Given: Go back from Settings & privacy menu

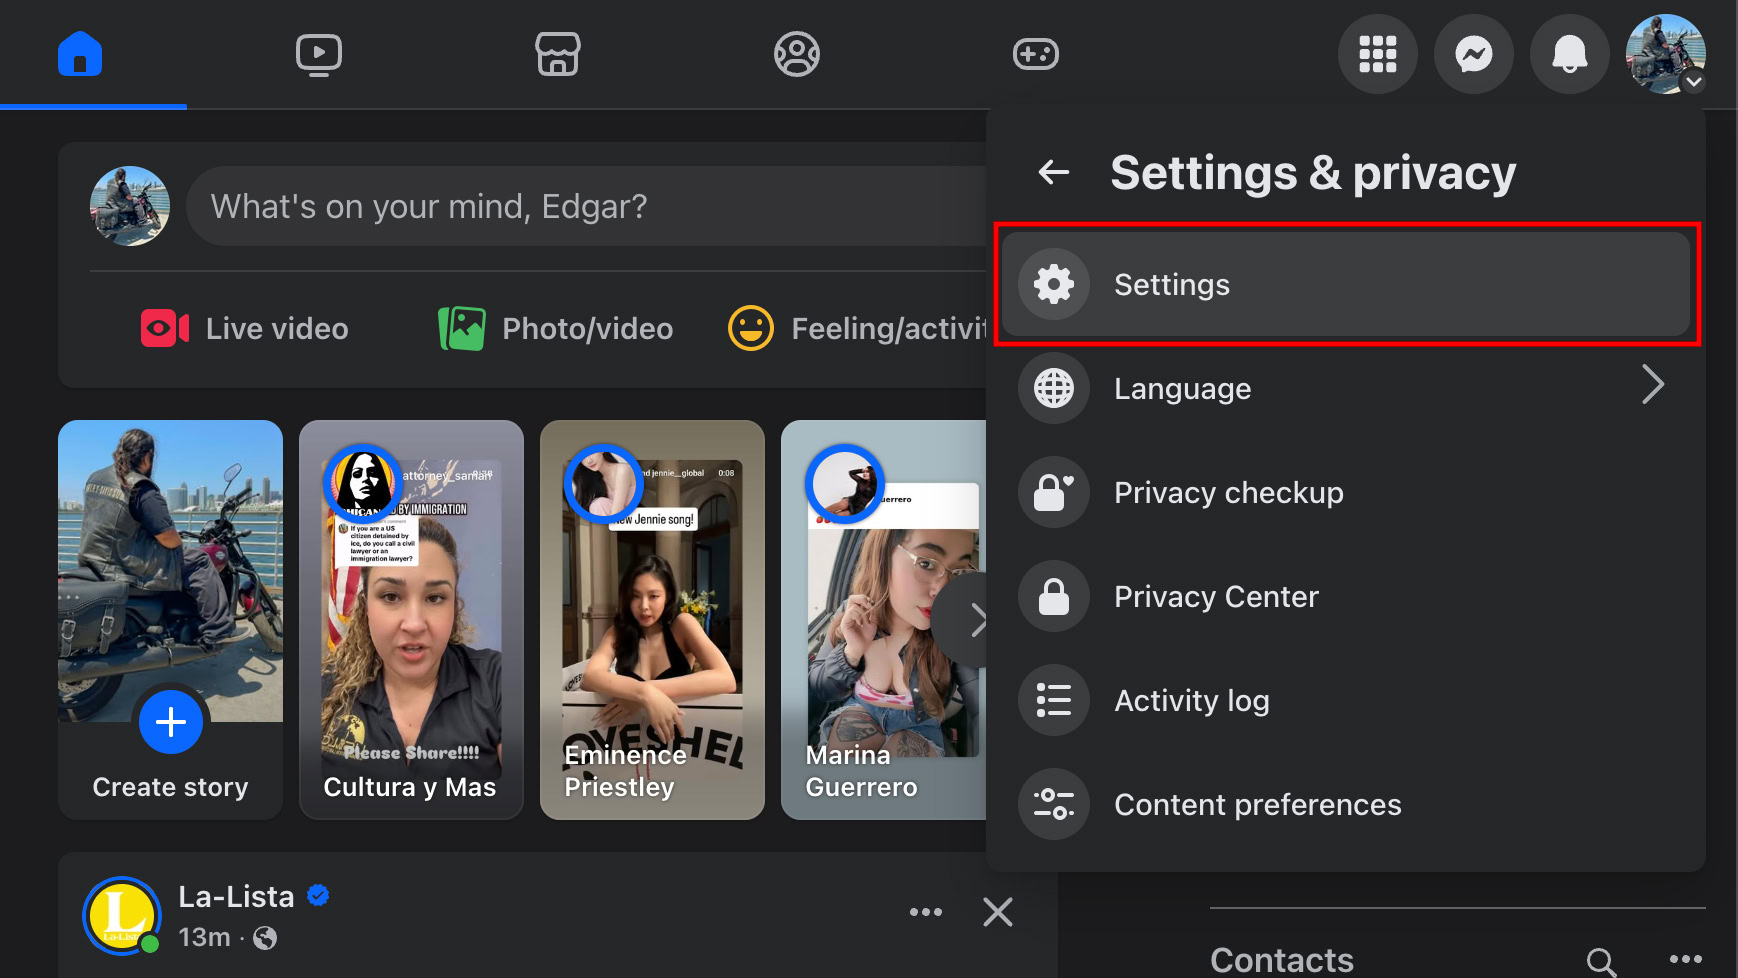Looking at the screenshot, I should tap(1054, 172).
